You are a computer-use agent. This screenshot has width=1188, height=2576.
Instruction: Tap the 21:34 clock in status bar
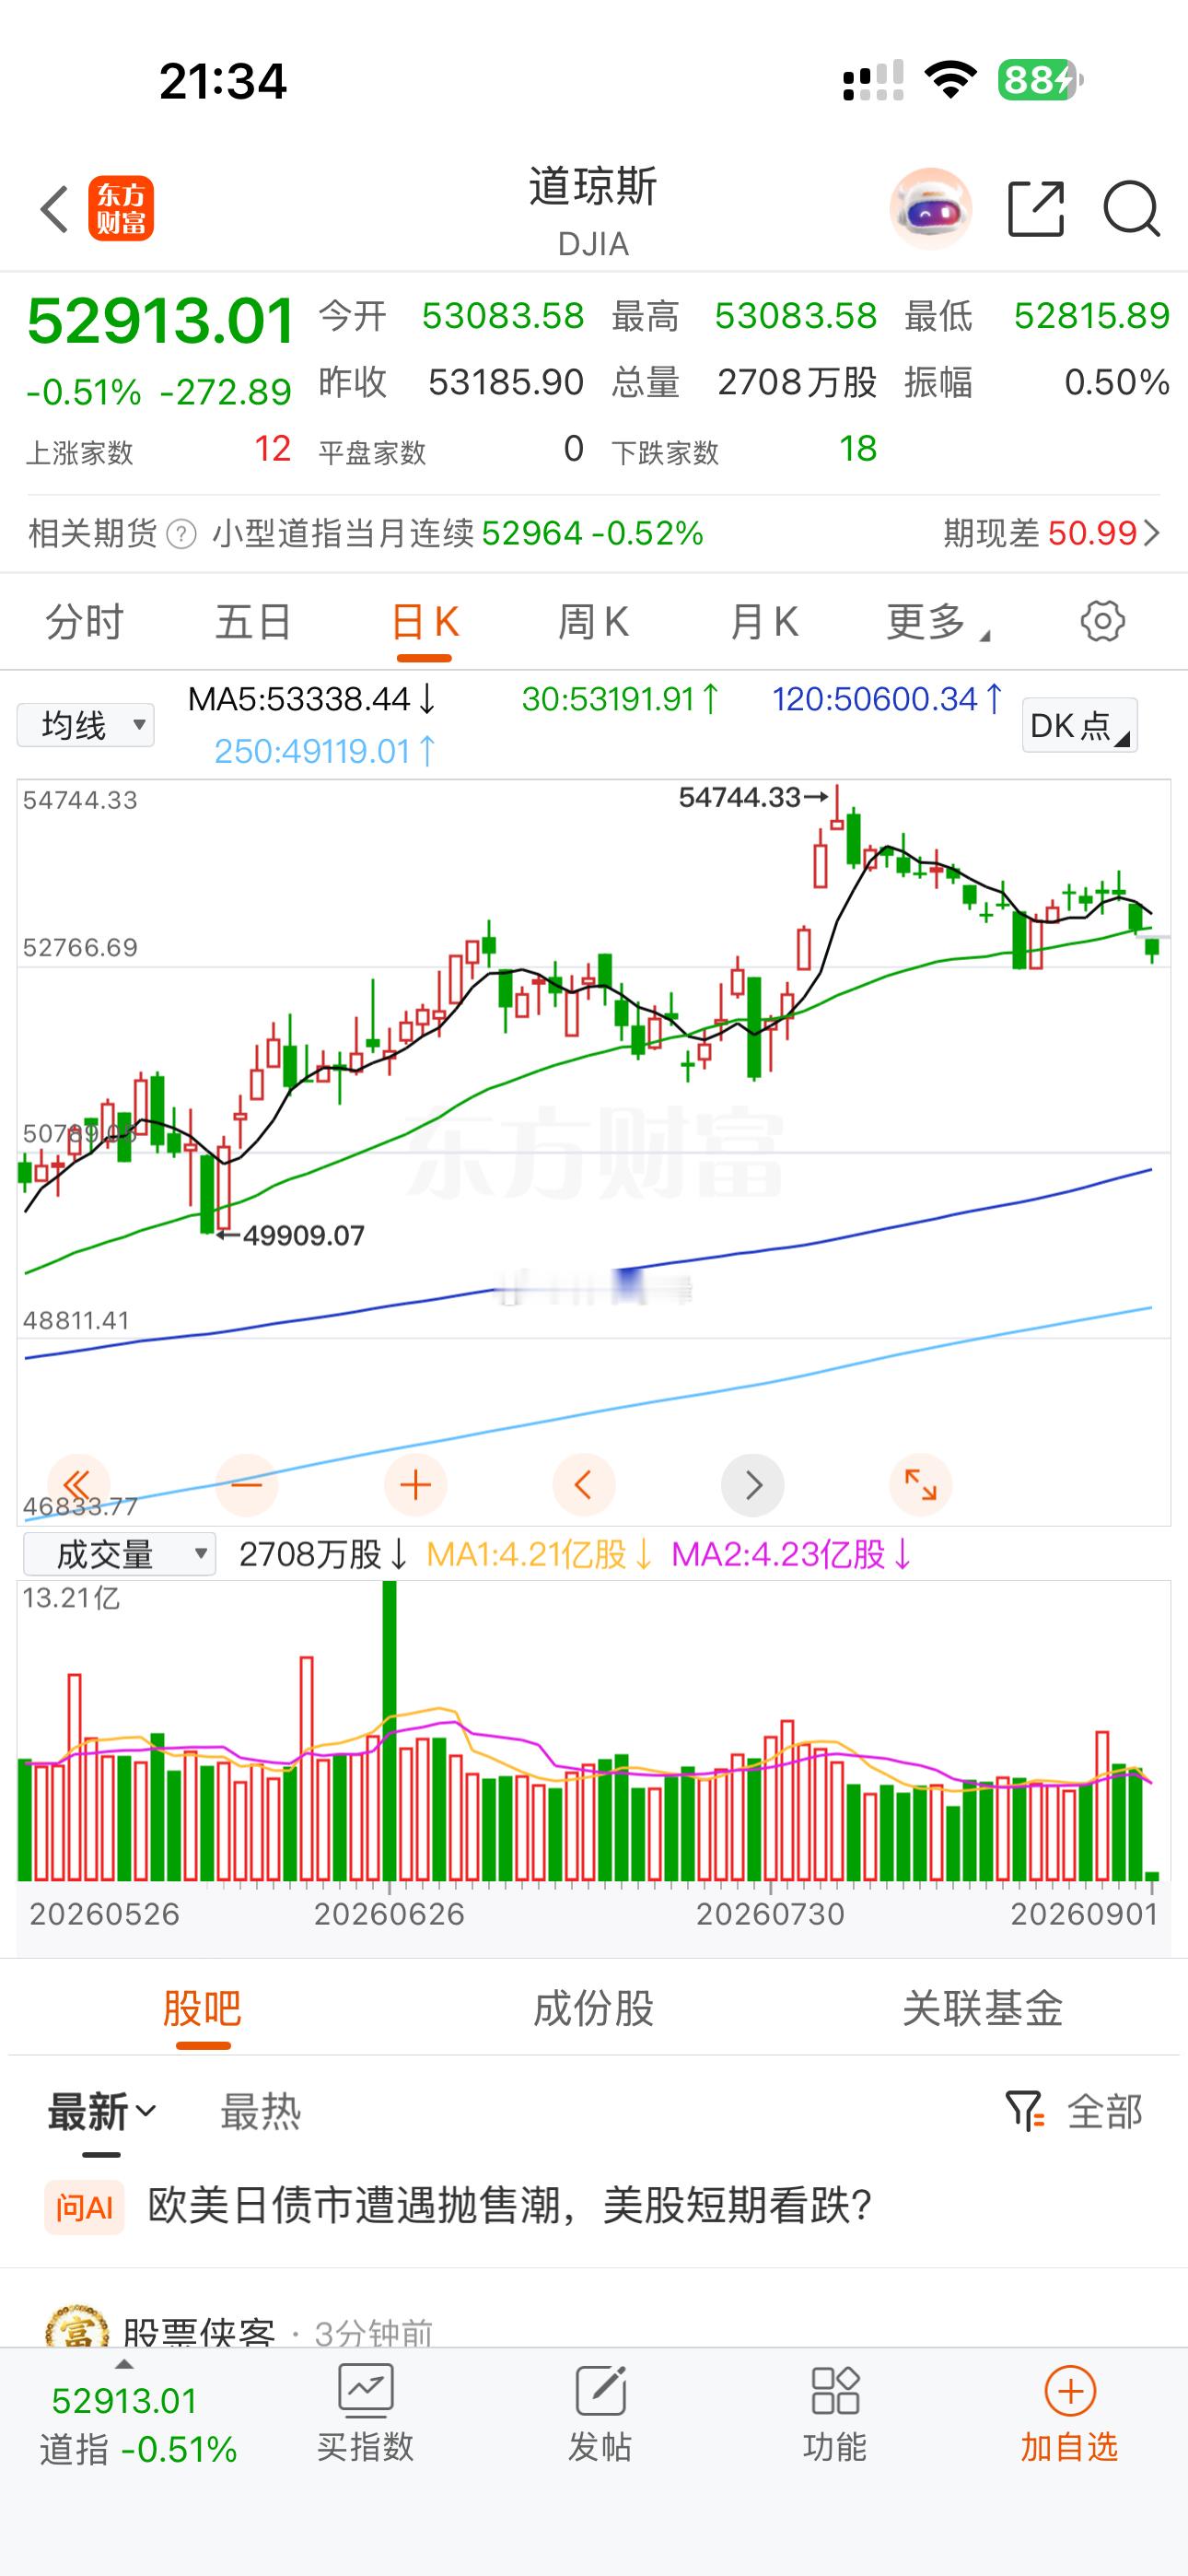(223, 81)
